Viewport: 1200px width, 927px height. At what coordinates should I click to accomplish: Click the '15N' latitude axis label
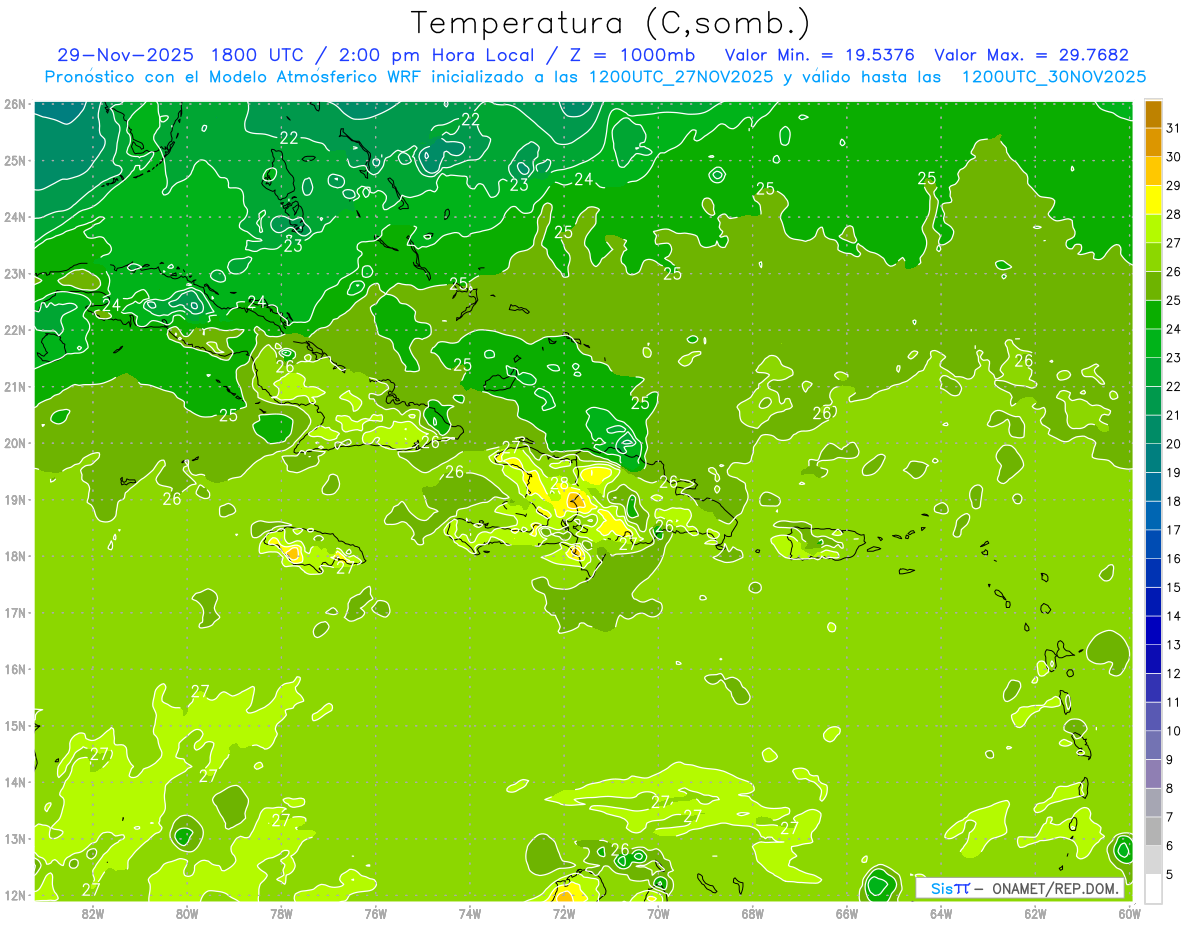[x=15, y=726]
